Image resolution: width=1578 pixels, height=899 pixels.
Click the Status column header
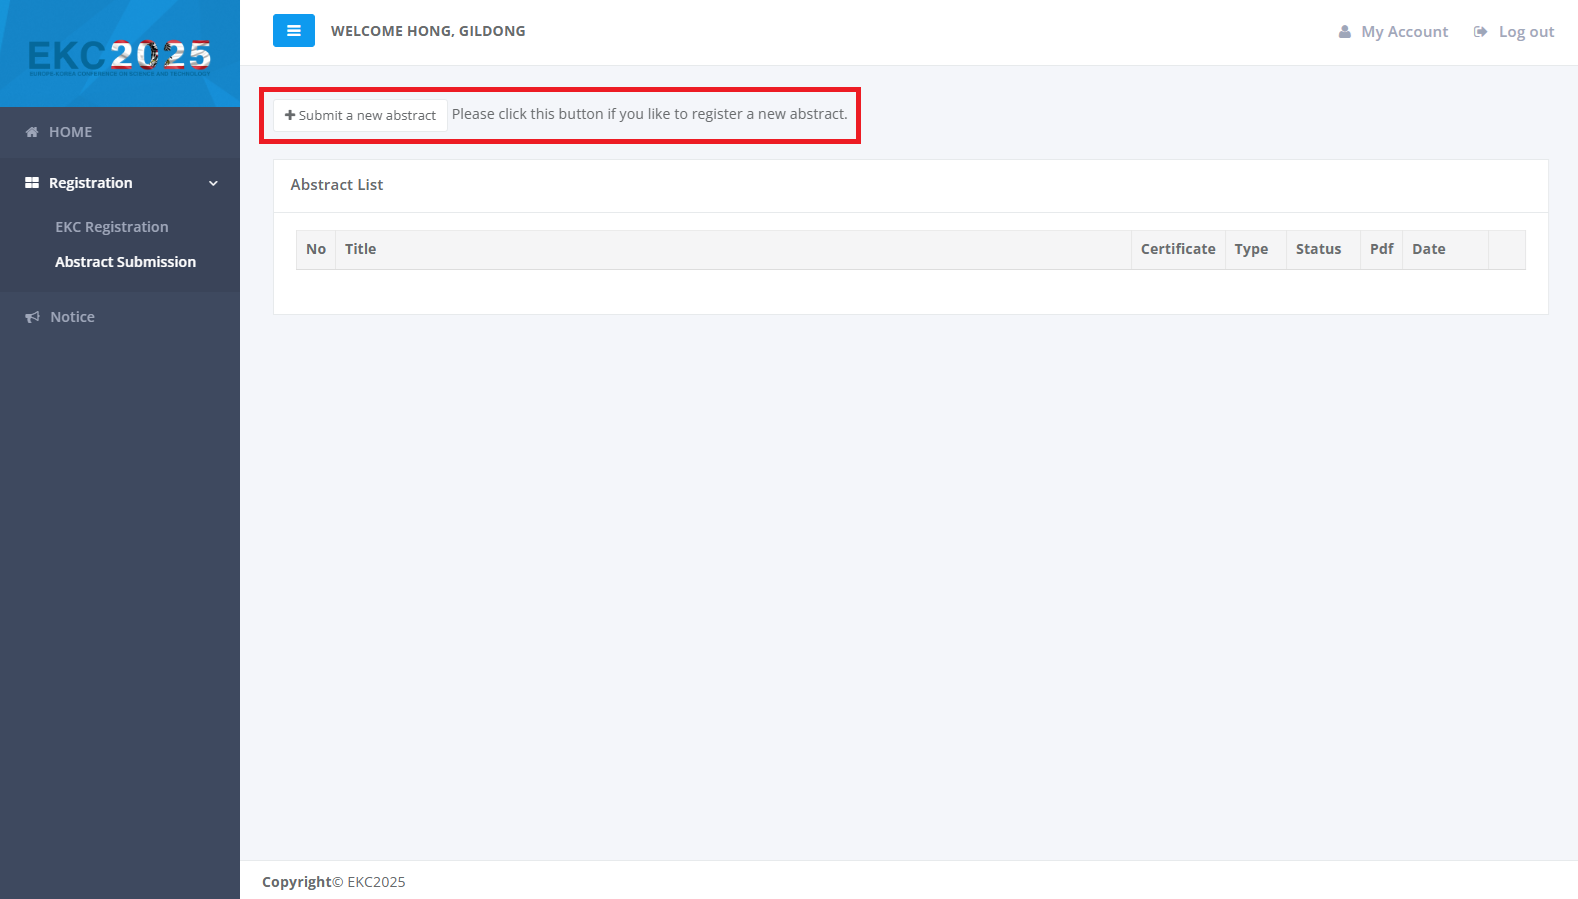point(1318,249)
